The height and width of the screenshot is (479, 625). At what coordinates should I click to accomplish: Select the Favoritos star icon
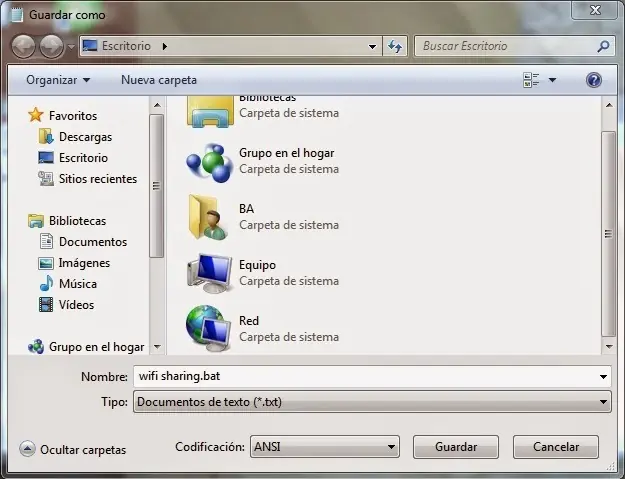tap(35, 115)
